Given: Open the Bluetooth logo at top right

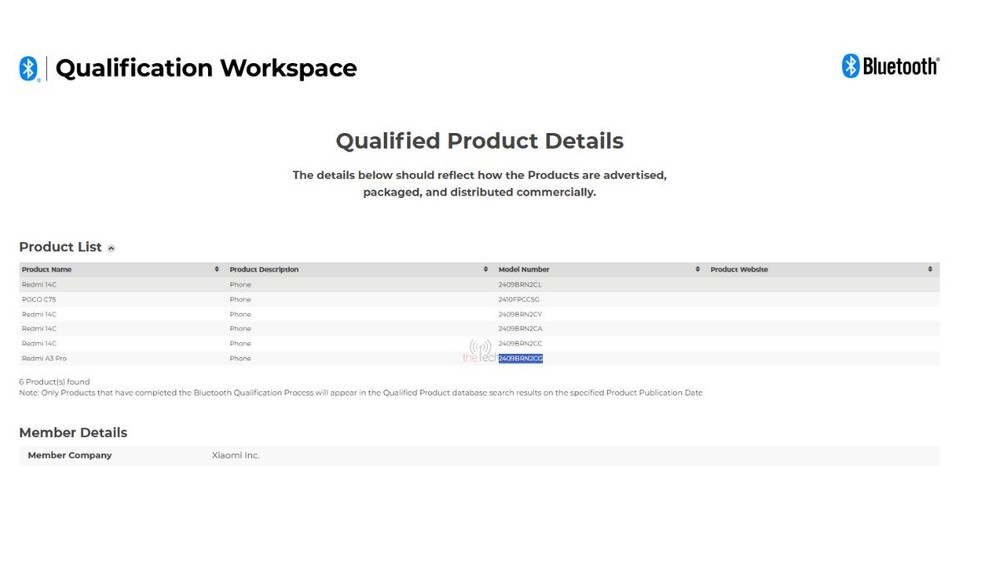Looking at the screenshot, I should pos(890,66).
